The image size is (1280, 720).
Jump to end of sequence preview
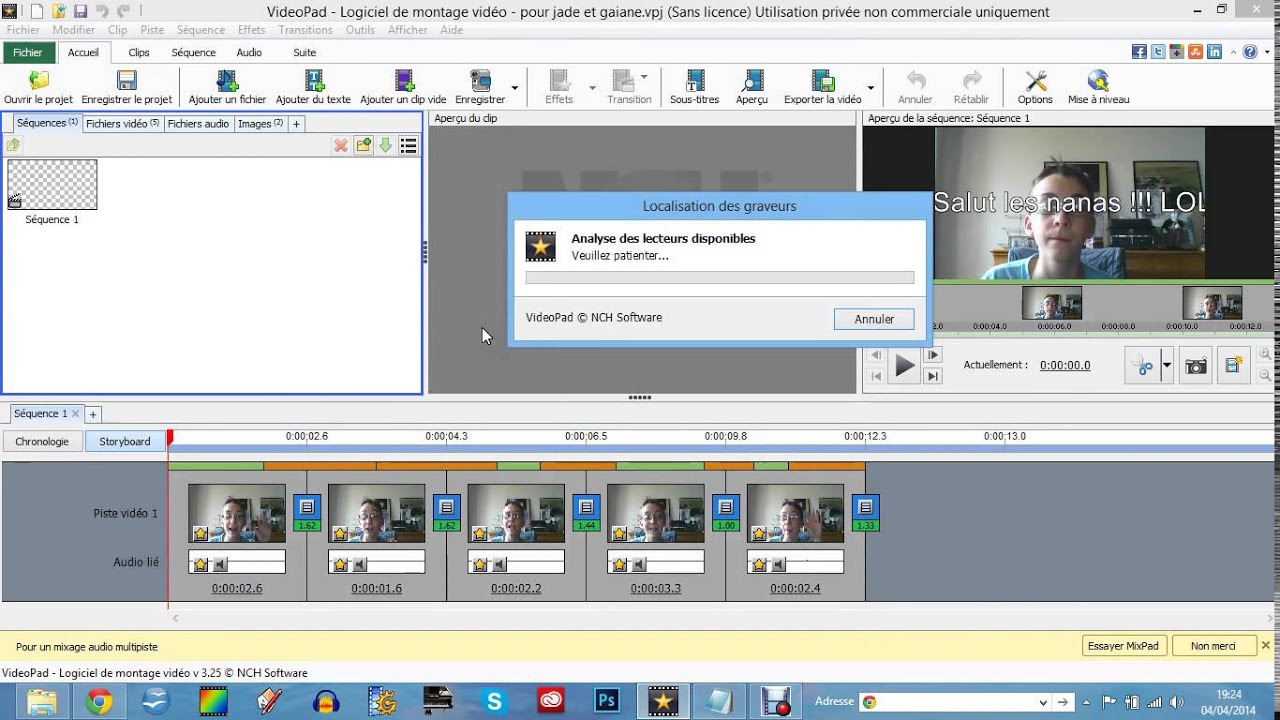pyautogui.click(x=933, y=376)
